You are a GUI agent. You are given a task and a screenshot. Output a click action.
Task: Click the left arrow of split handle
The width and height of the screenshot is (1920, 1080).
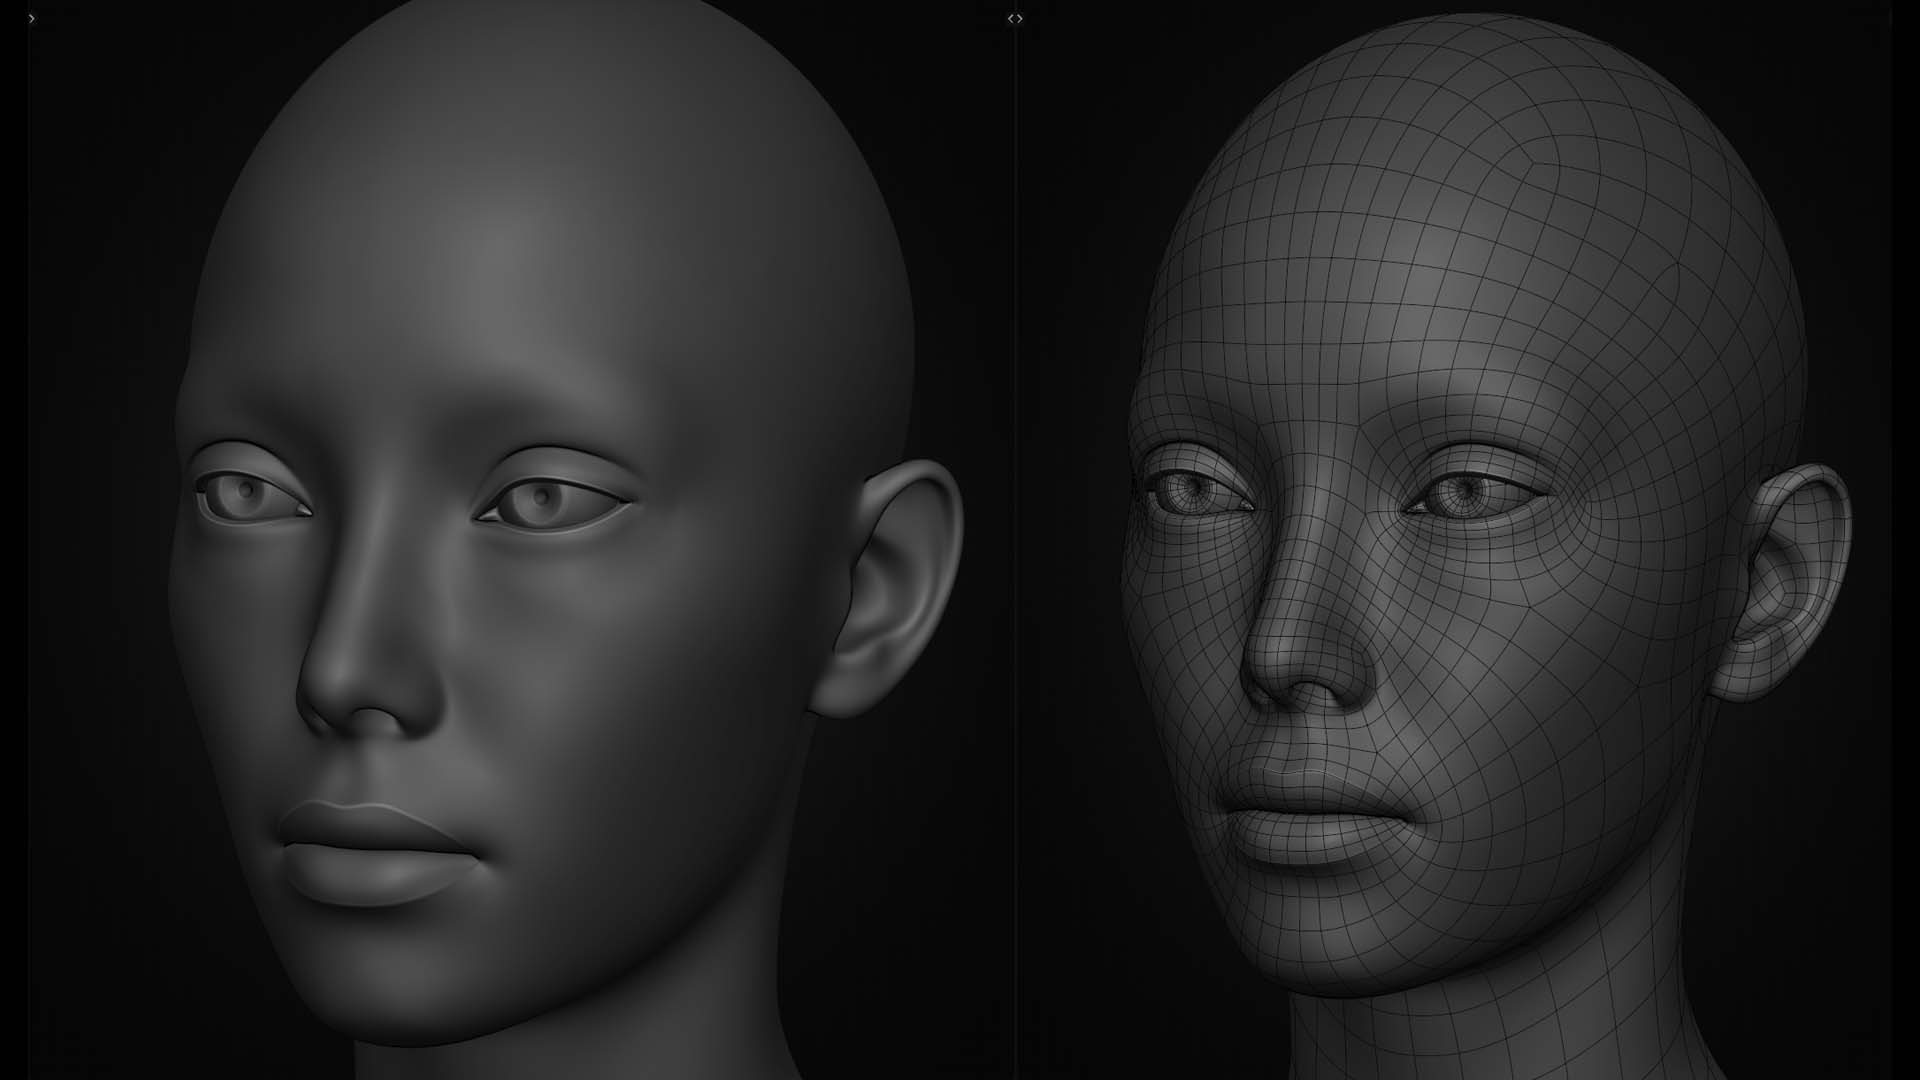pyautogui.click(x=1010, y=18)
